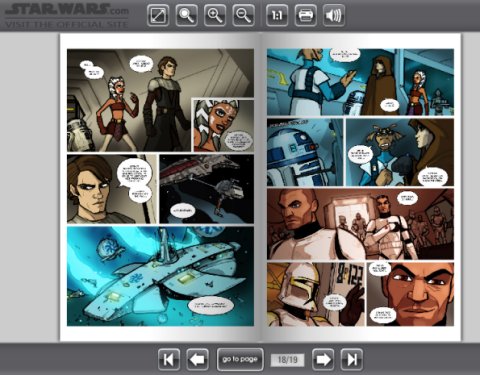Click the 'go to page' button
The height and width of the screenshot is (375, 480).
tap(240, 359)
